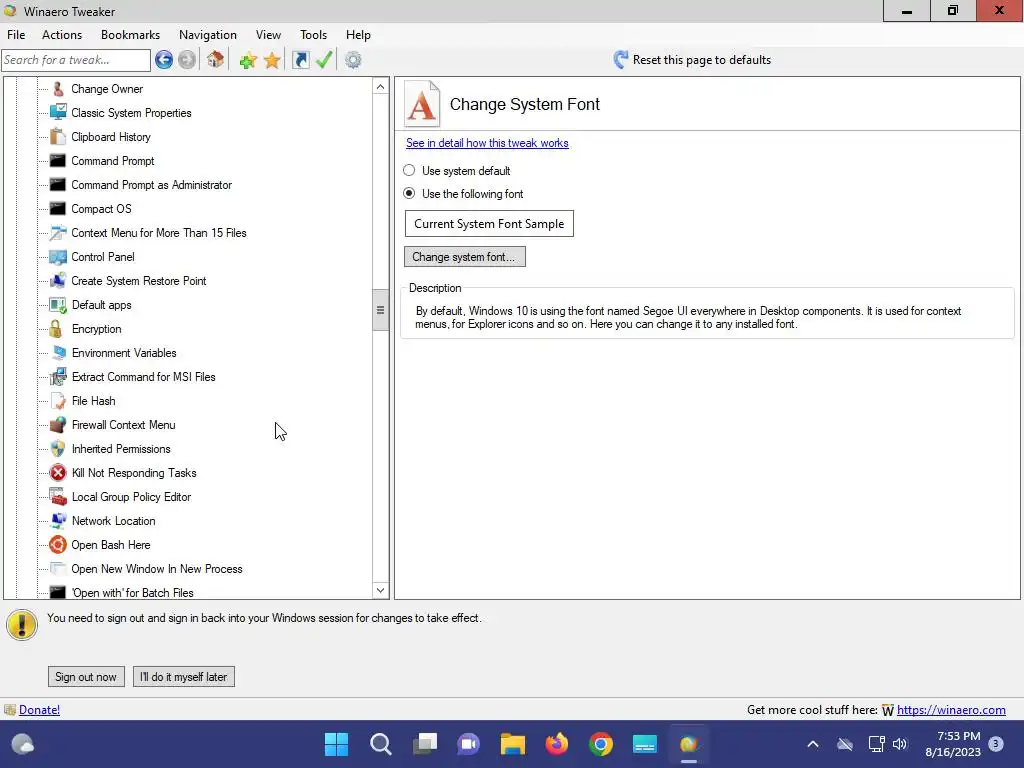Click the Current System Font Sample box
The width and height of the screenshot is (1024, 768).
coord(489,223)
